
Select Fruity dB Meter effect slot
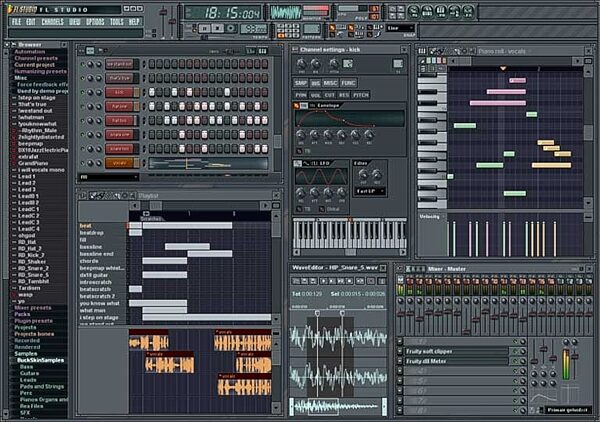point(456,361)
